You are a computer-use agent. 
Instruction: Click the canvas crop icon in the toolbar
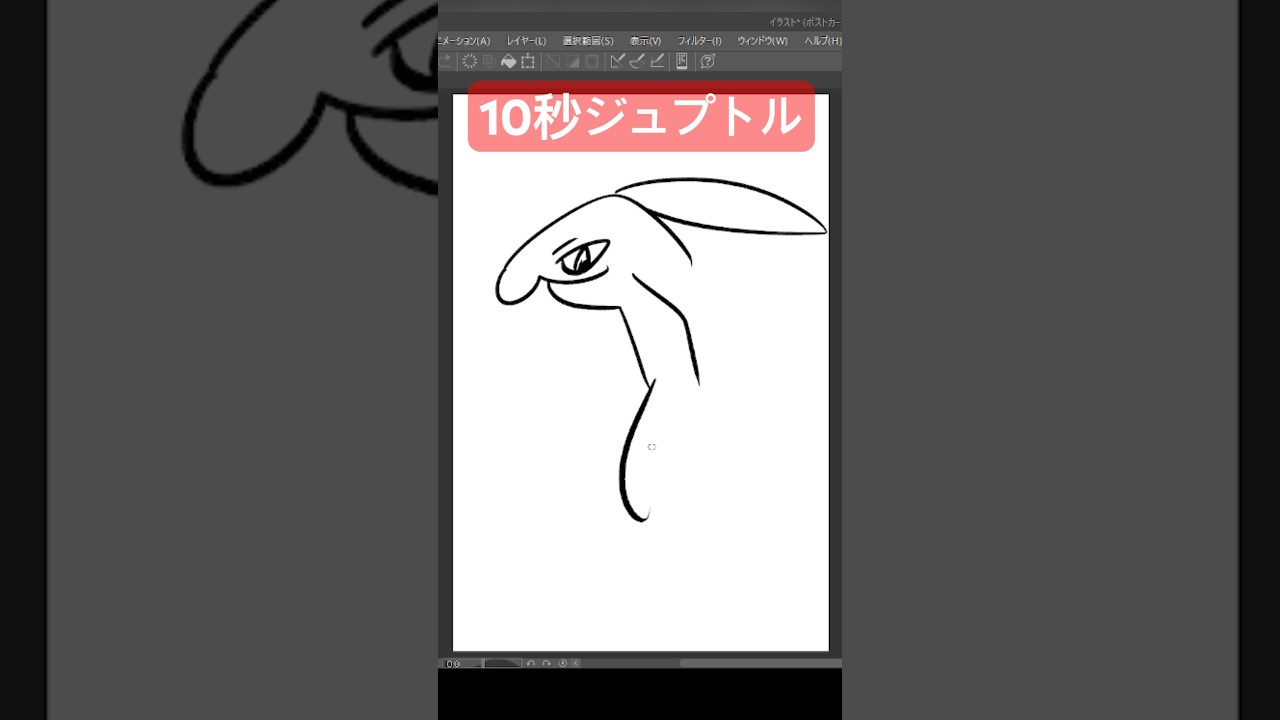(527, 61)
